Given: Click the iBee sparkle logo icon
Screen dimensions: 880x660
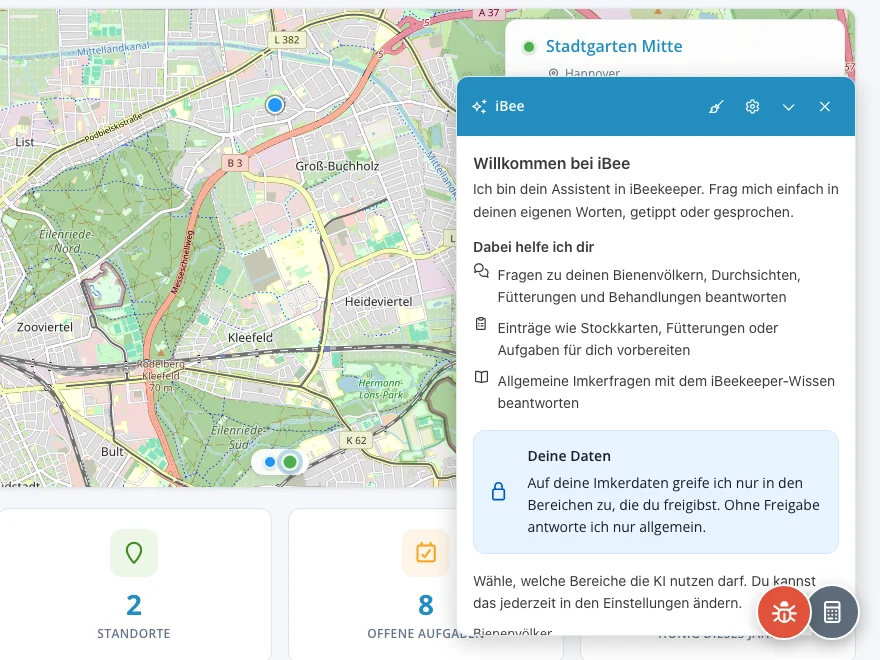Looking at the screenshot, I should pos(479,107).
